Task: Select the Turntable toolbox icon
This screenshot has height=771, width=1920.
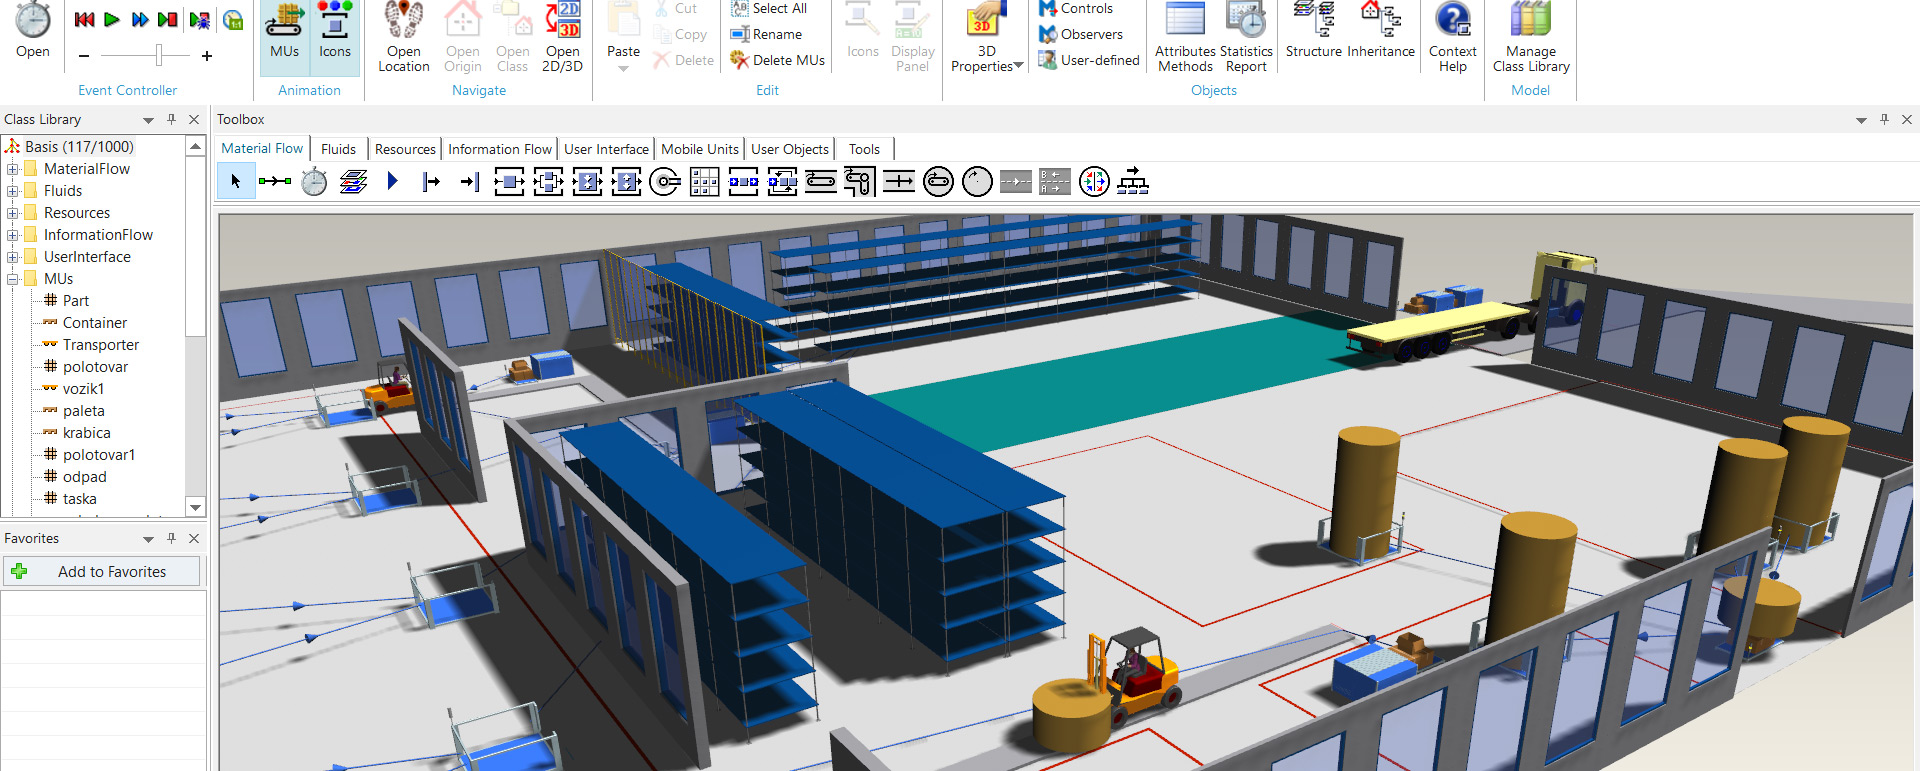Action: point(938,181)
